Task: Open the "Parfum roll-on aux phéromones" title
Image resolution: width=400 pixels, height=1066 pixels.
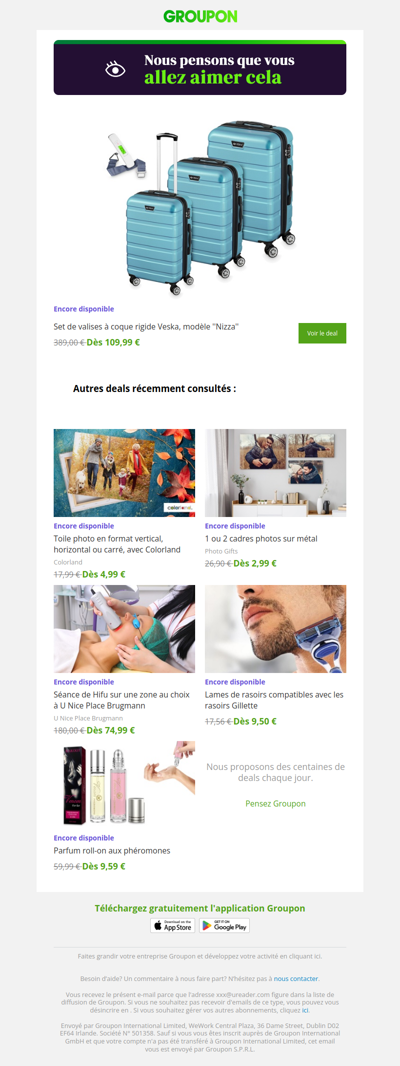Action: (x=112, y=850)
